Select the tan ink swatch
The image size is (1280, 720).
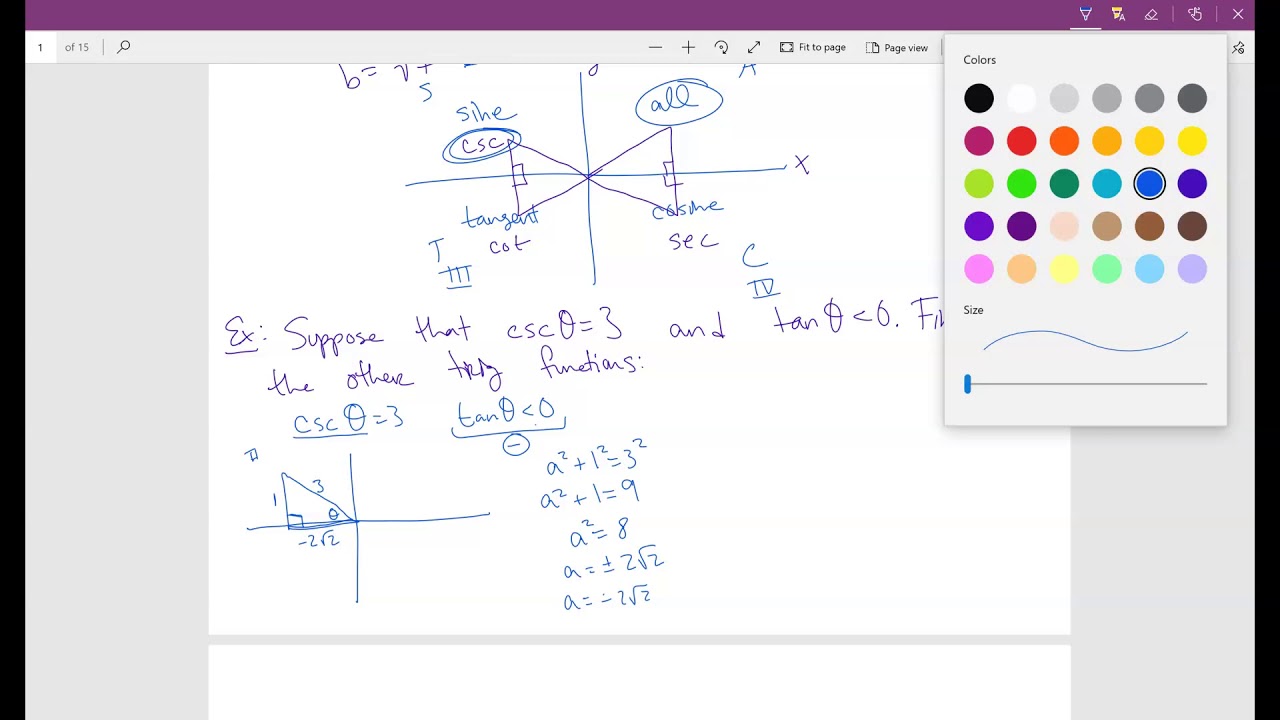[1107, 226]
